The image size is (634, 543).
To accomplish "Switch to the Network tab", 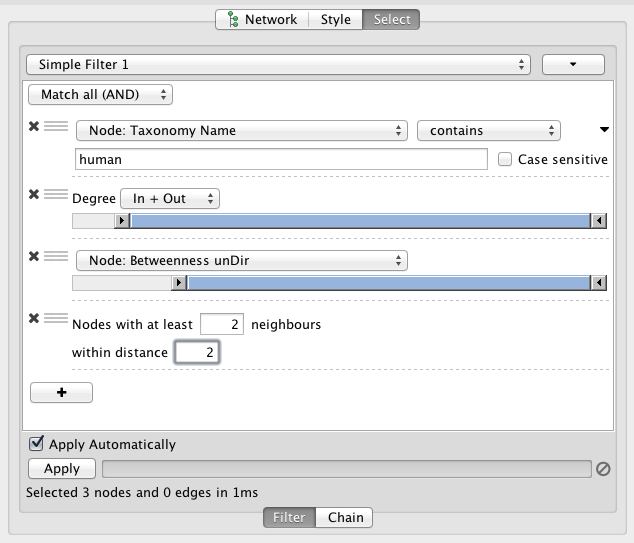I will 262,19.
